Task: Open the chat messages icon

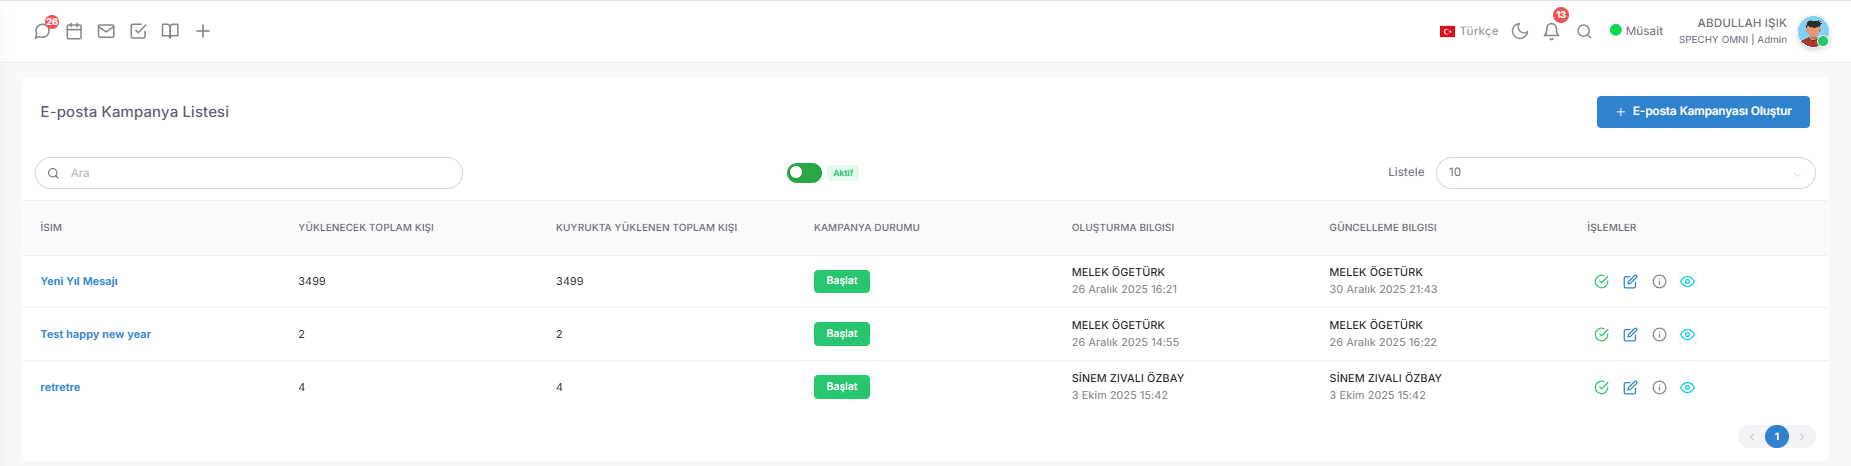Action: pyautogui.click(x=42, y=31)
